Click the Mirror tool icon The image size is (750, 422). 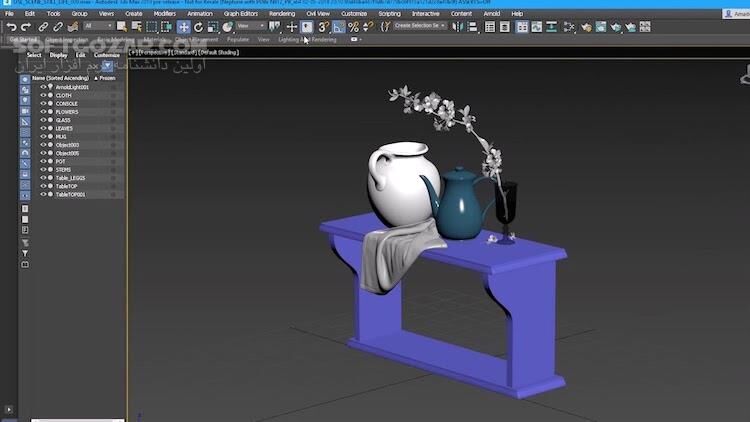[x=457, y=27]
